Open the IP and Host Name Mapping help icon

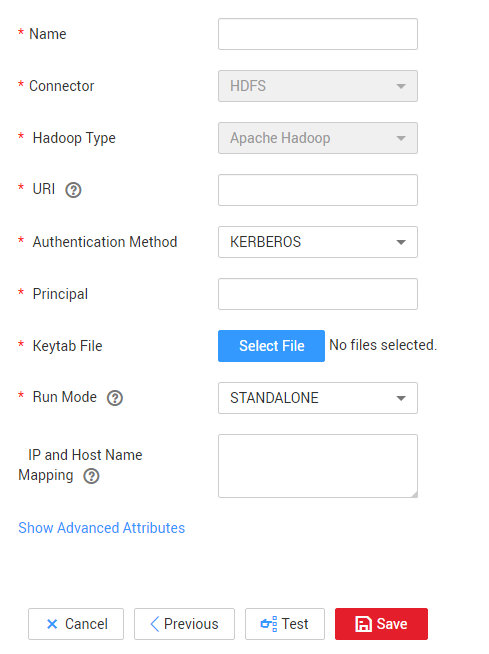point(91,476)
